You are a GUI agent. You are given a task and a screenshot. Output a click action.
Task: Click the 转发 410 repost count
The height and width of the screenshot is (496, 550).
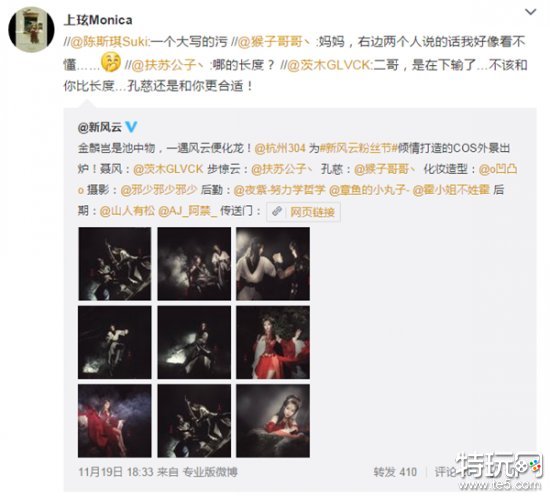tap(395, 472)
